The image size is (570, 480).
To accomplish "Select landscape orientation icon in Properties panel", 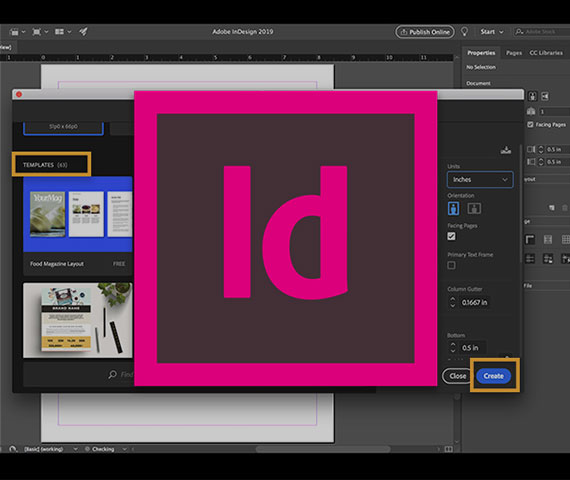I will [x=545, y=96].
